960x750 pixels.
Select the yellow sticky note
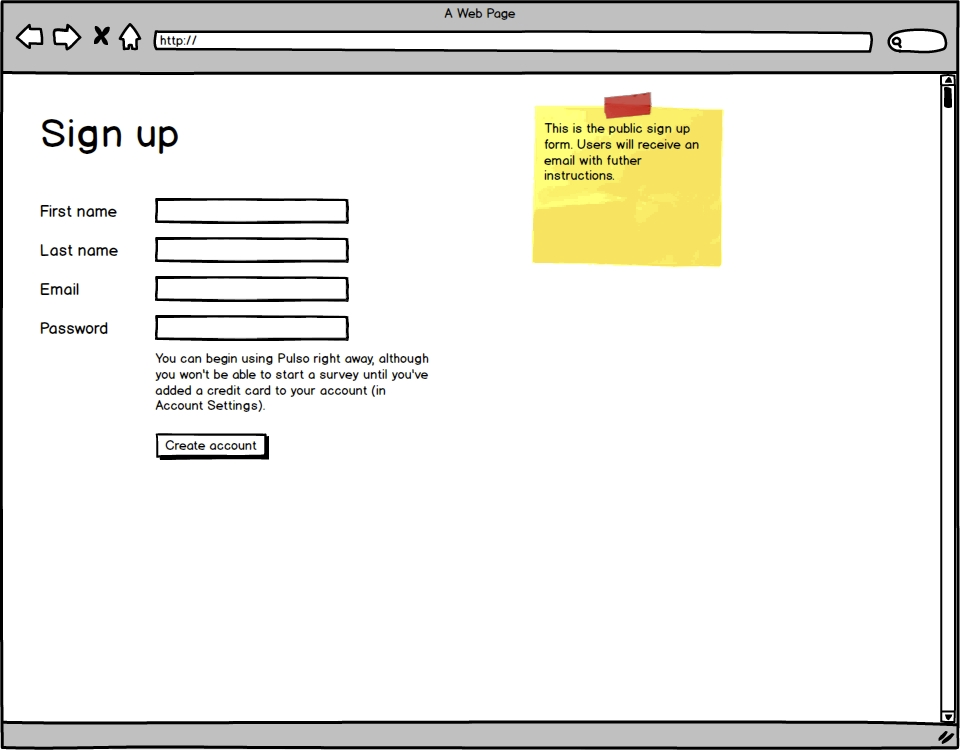[x=627, y=186]
